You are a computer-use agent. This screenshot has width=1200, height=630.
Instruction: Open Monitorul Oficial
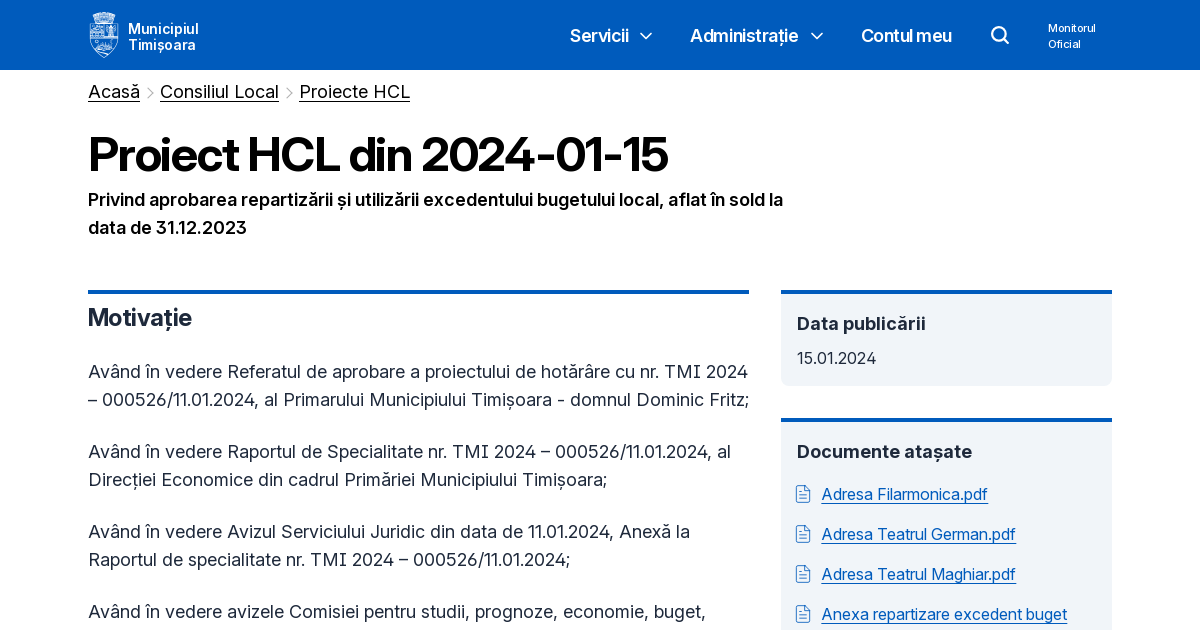tap(1071, 35)
